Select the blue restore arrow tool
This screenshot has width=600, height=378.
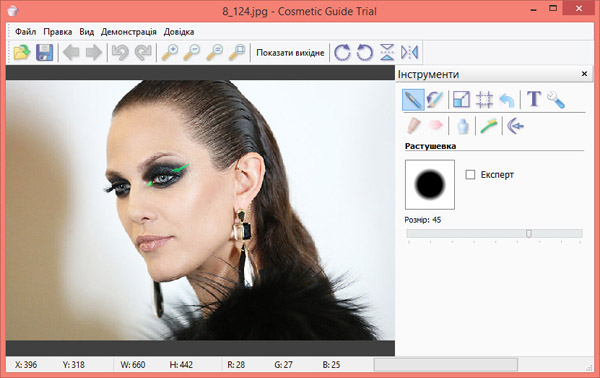(x=507, y=100)
